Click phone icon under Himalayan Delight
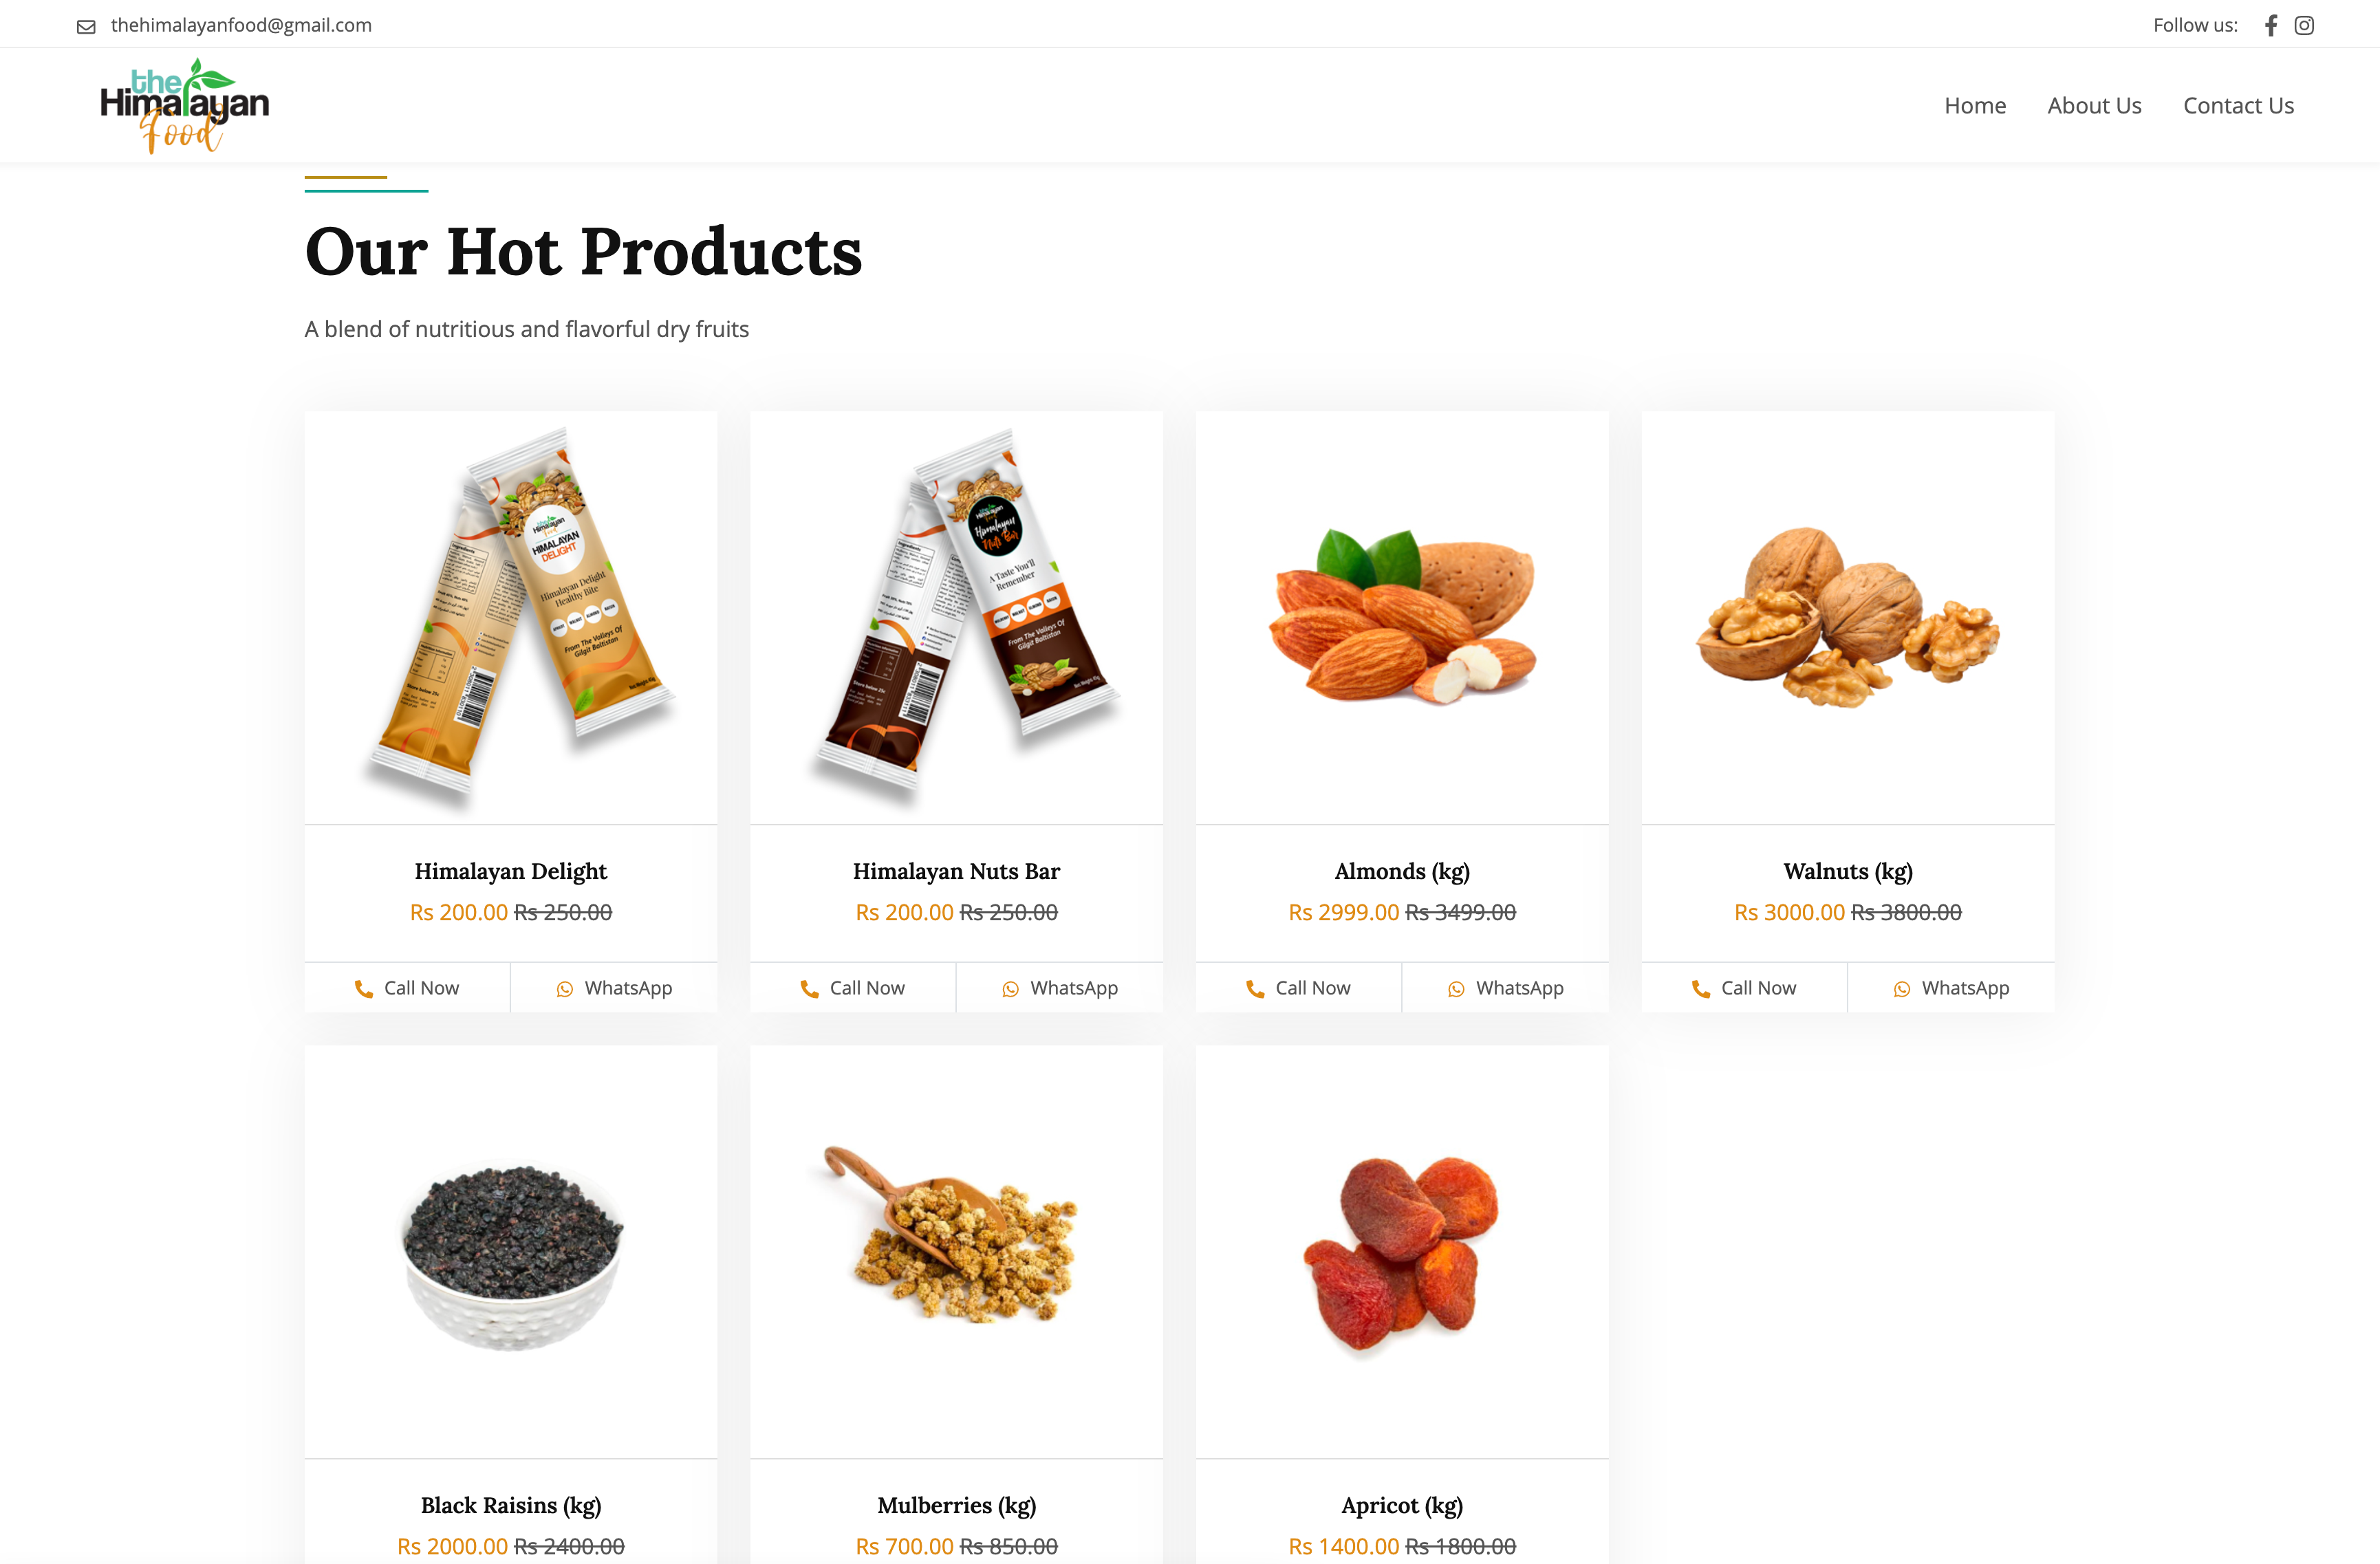This screenshot has height=1564, width=2380. pos(363,988)
